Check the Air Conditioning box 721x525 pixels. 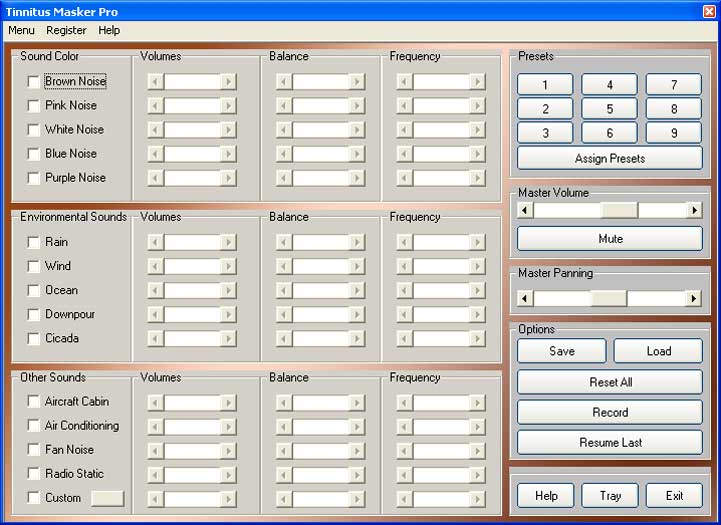[34, 426]
